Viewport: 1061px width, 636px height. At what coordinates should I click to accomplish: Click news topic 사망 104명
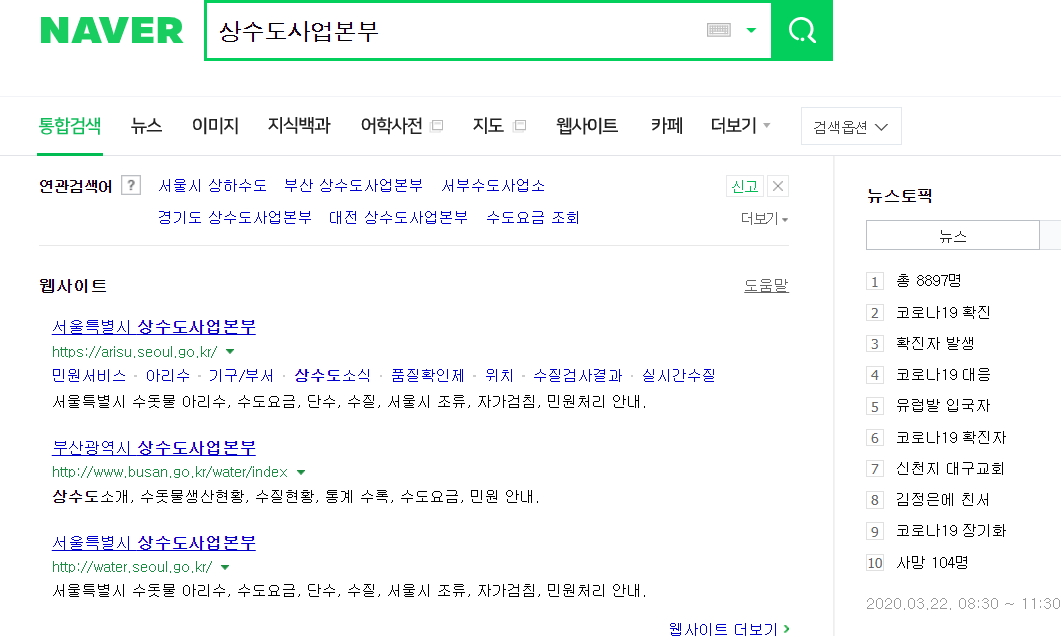(x=932, y=563)
